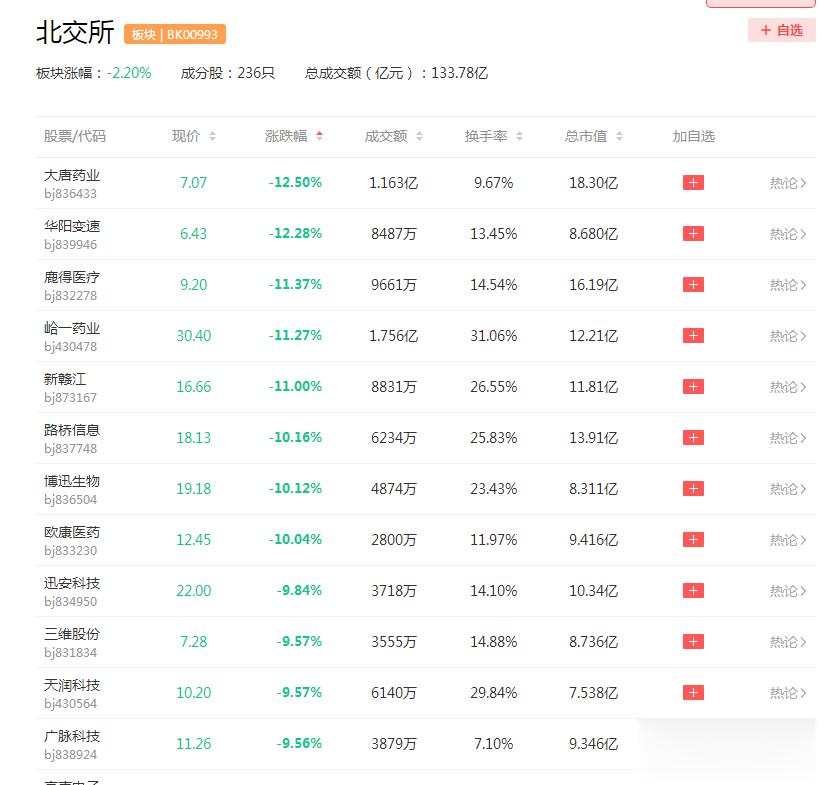
Task: Open 热论 link for 华阳变速
Action: pos(788,234)
